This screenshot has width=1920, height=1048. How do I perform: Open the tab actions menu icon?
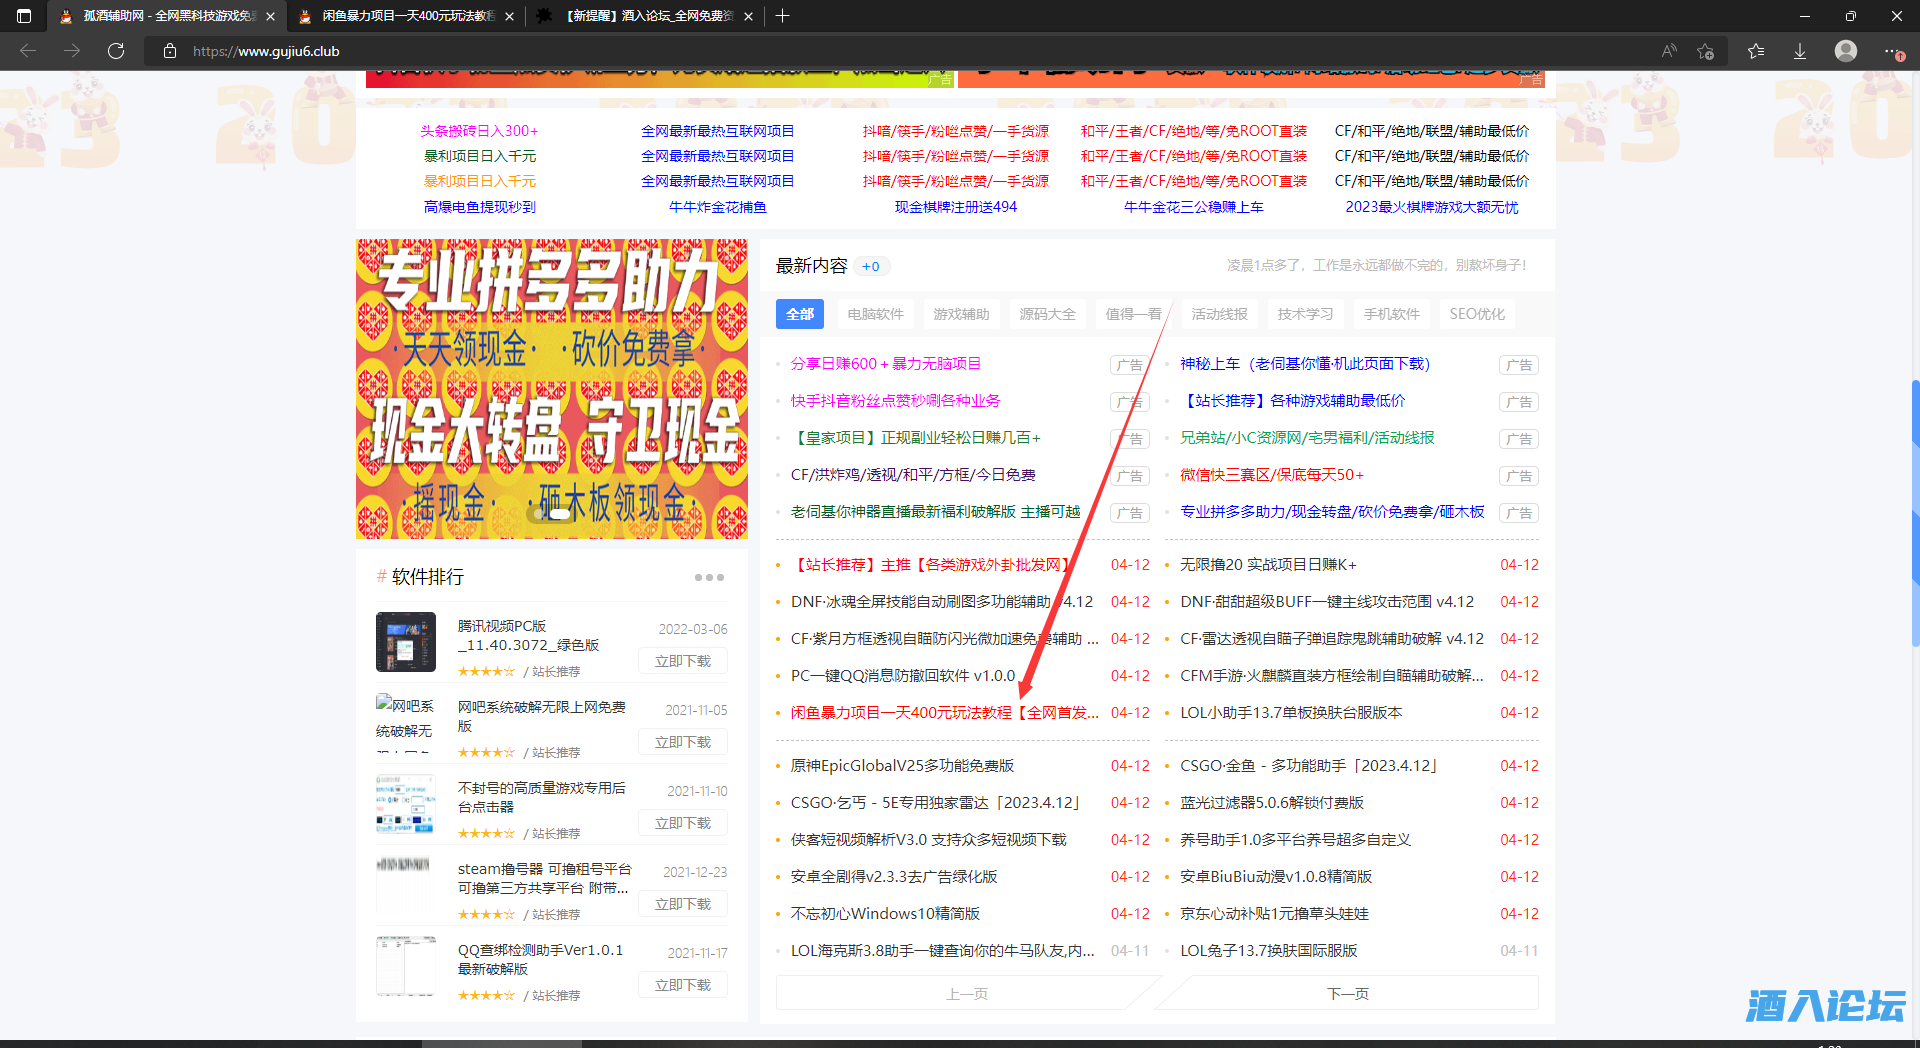click(24, 16)
